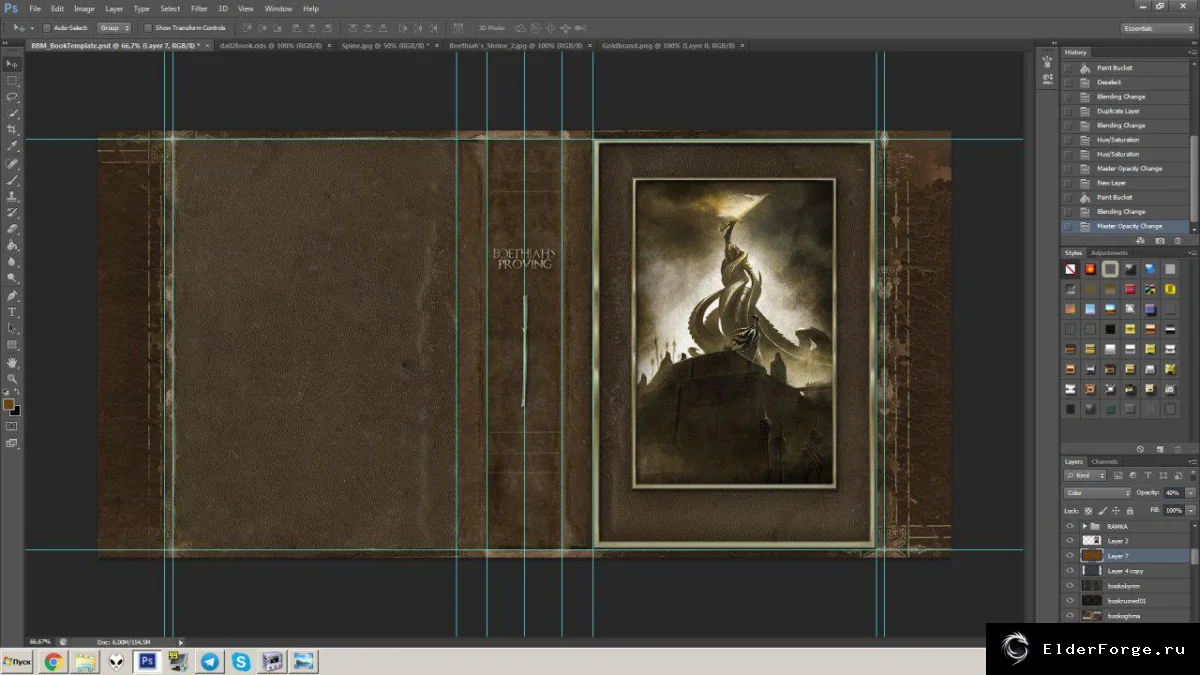This screenshot has width=1200, height=675.
Task: Toggle visibility of Layer 4 copy
Action: (x=1070, y=571)
